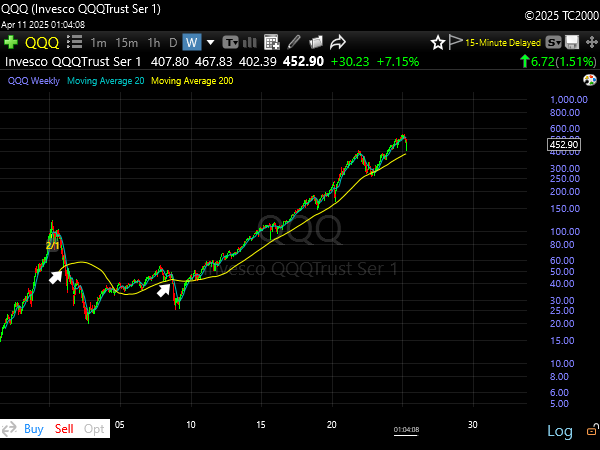Click the bar chart style icon
The width and height of the screenshot is (600, 450).
click(x=250, y=42)
